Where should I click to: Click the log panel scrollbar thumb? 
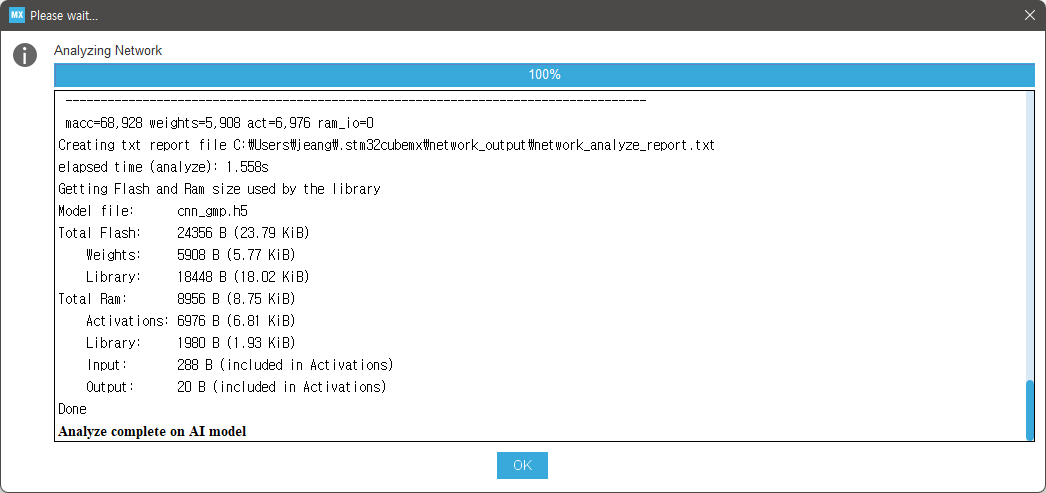tap(1030, 410)
